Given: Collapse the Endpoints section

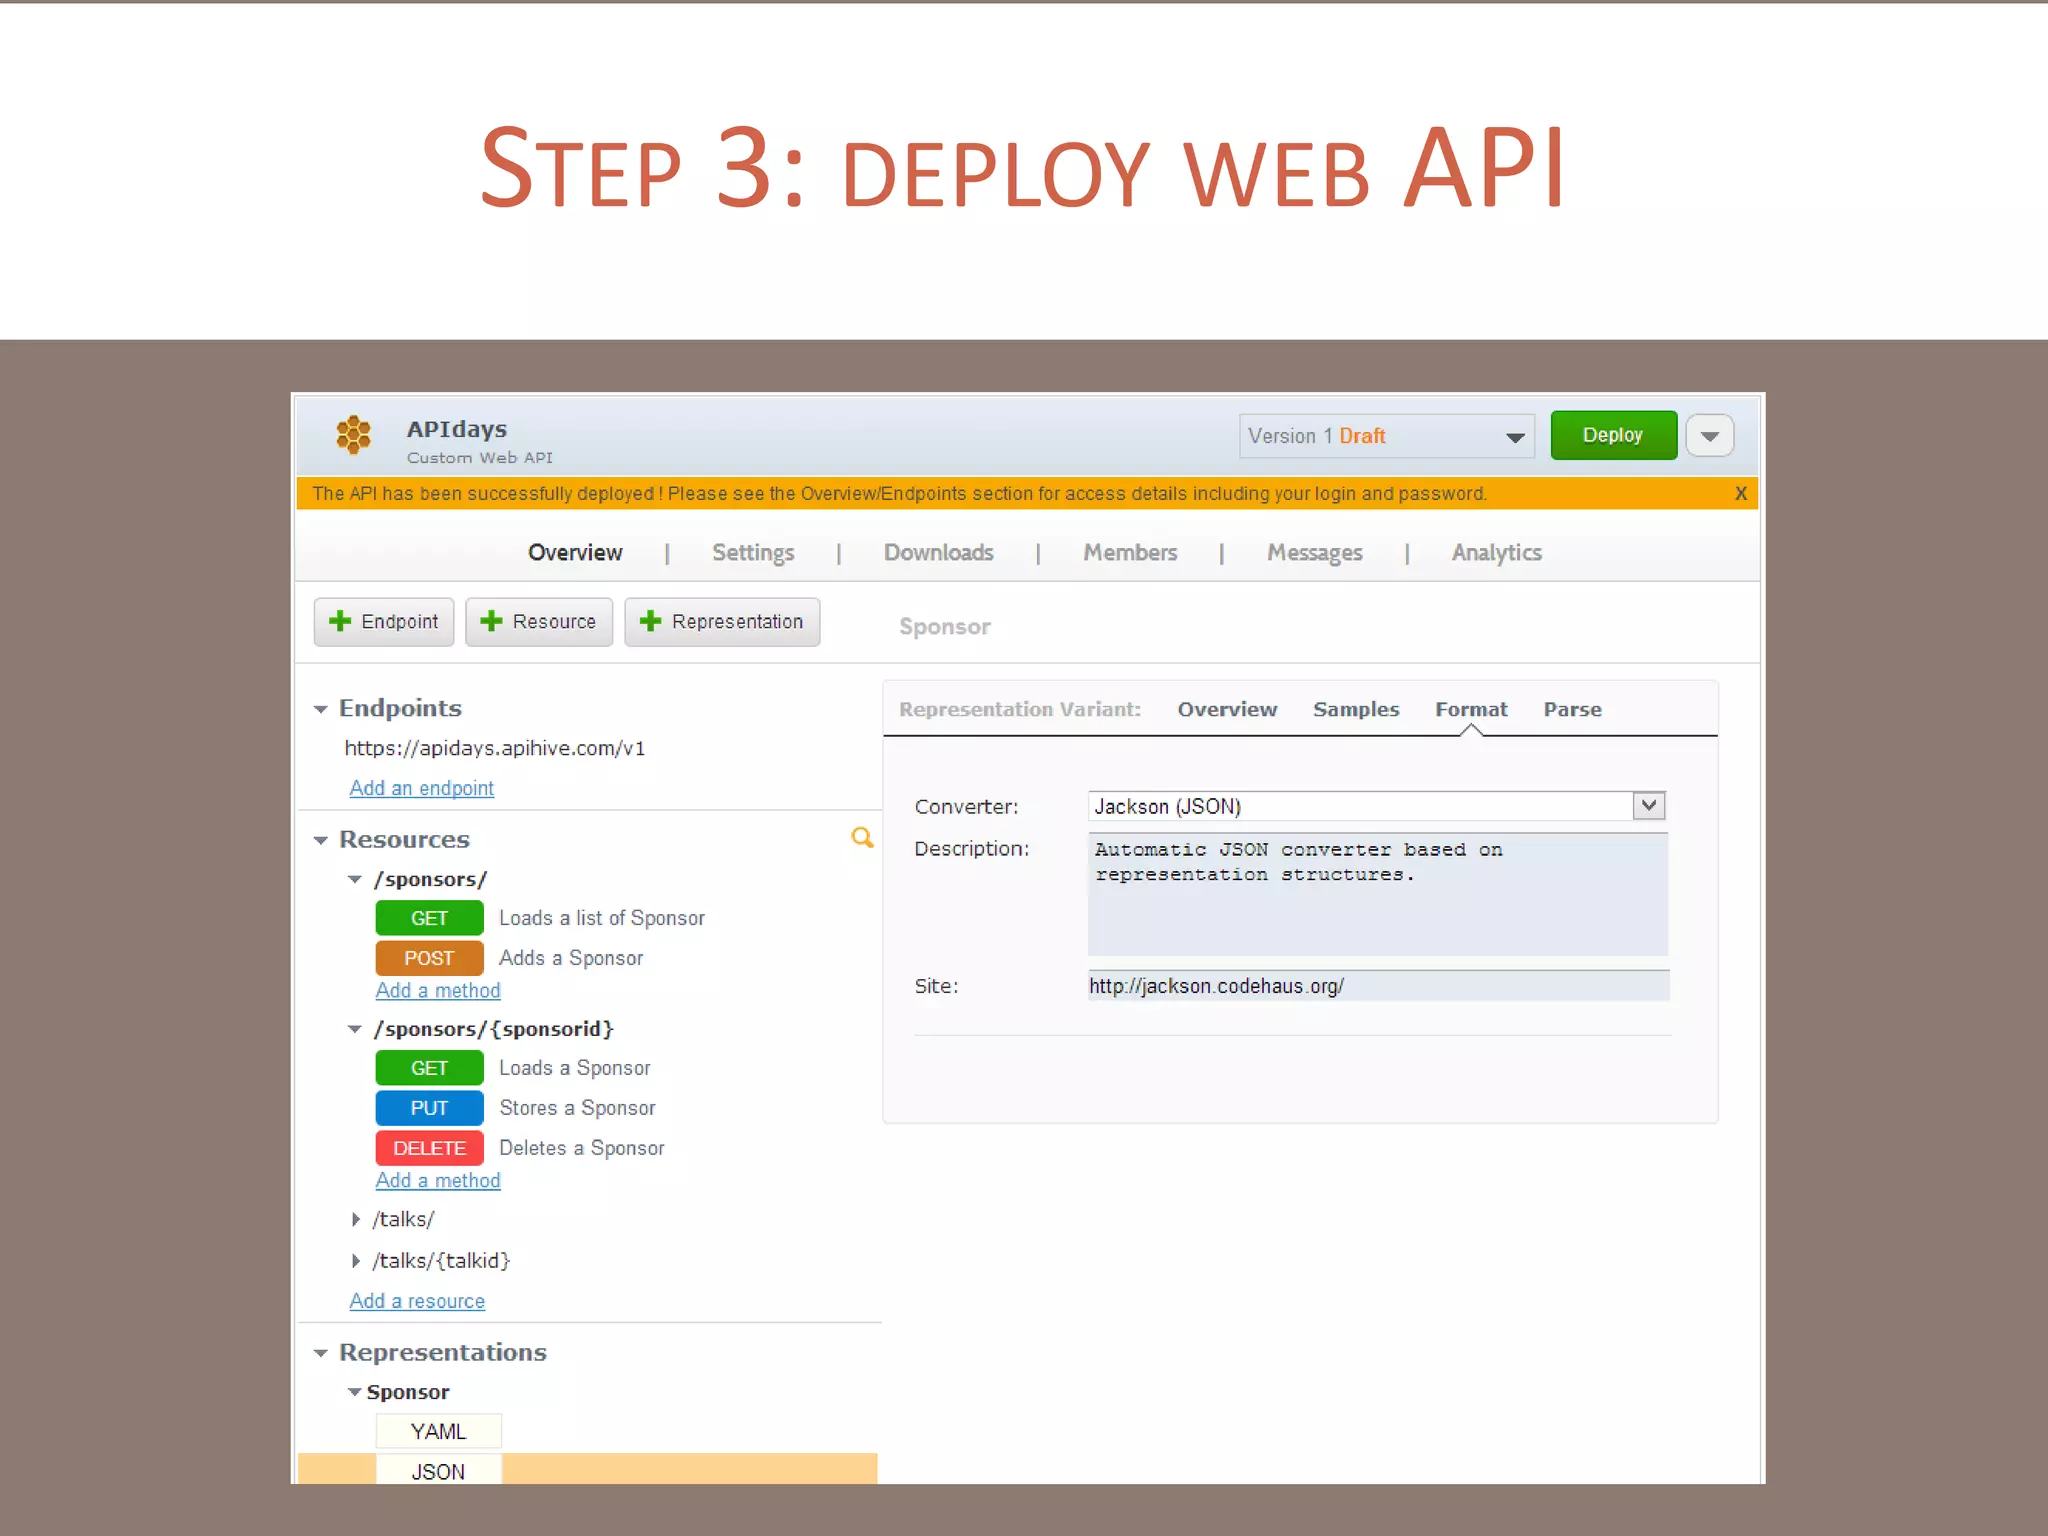Looking at the screenshot, I should 320,709.
